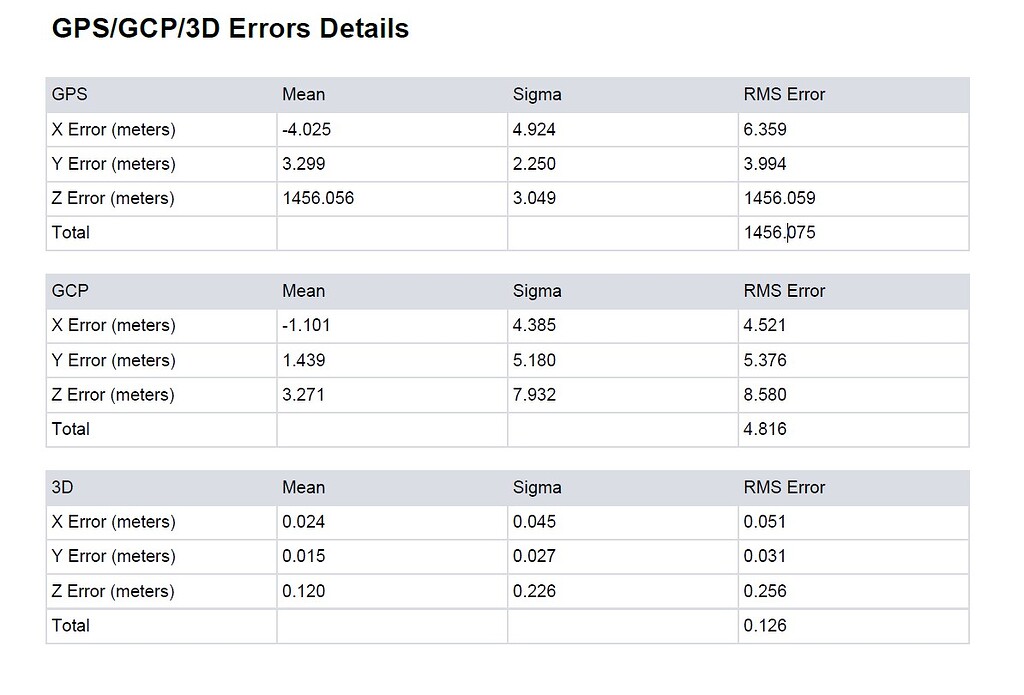The image size is (1024, 695).
Task: Select the GPS table RMS Error header
Action: (784, 94)
